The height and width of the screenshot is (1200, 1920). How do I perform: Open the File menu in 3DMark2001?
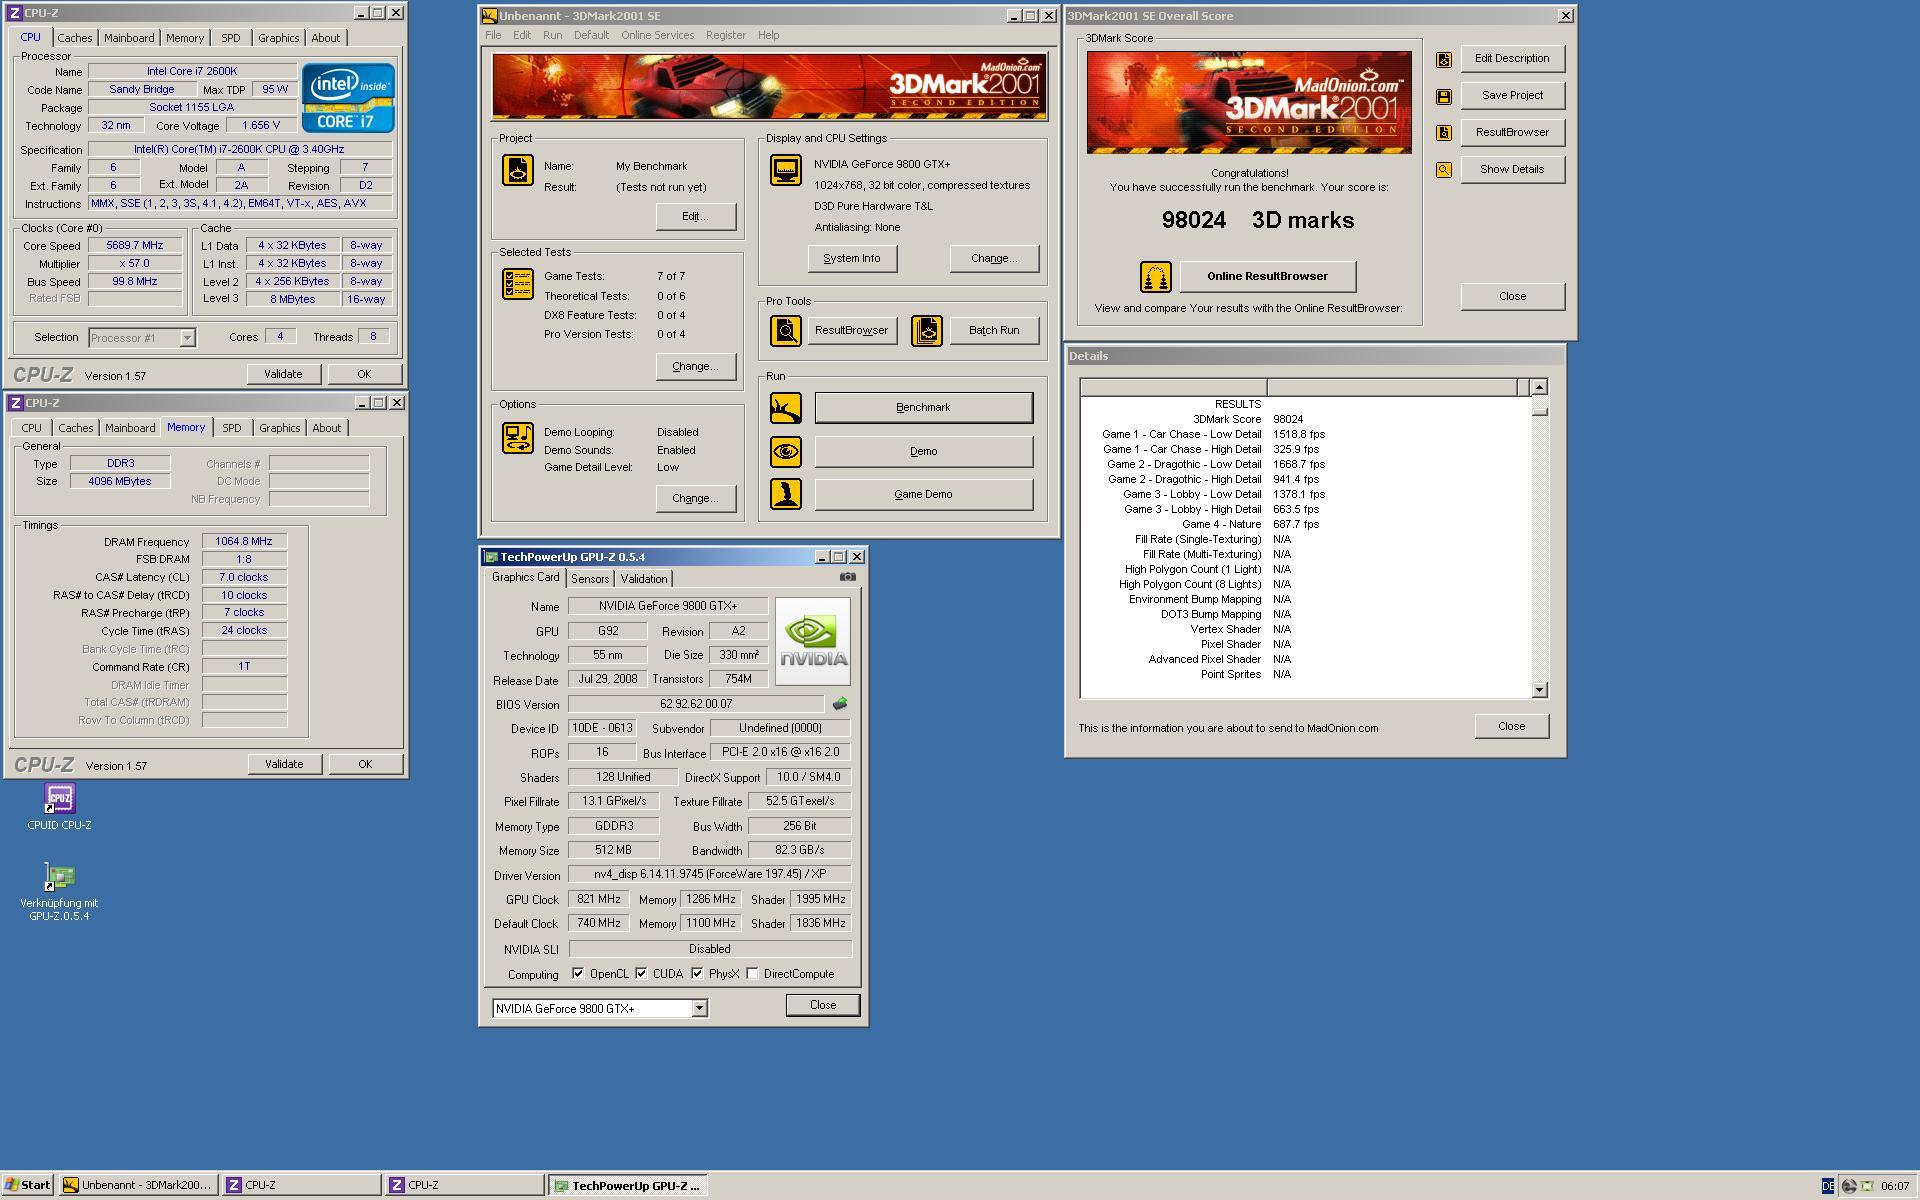(x=493, y=35)
